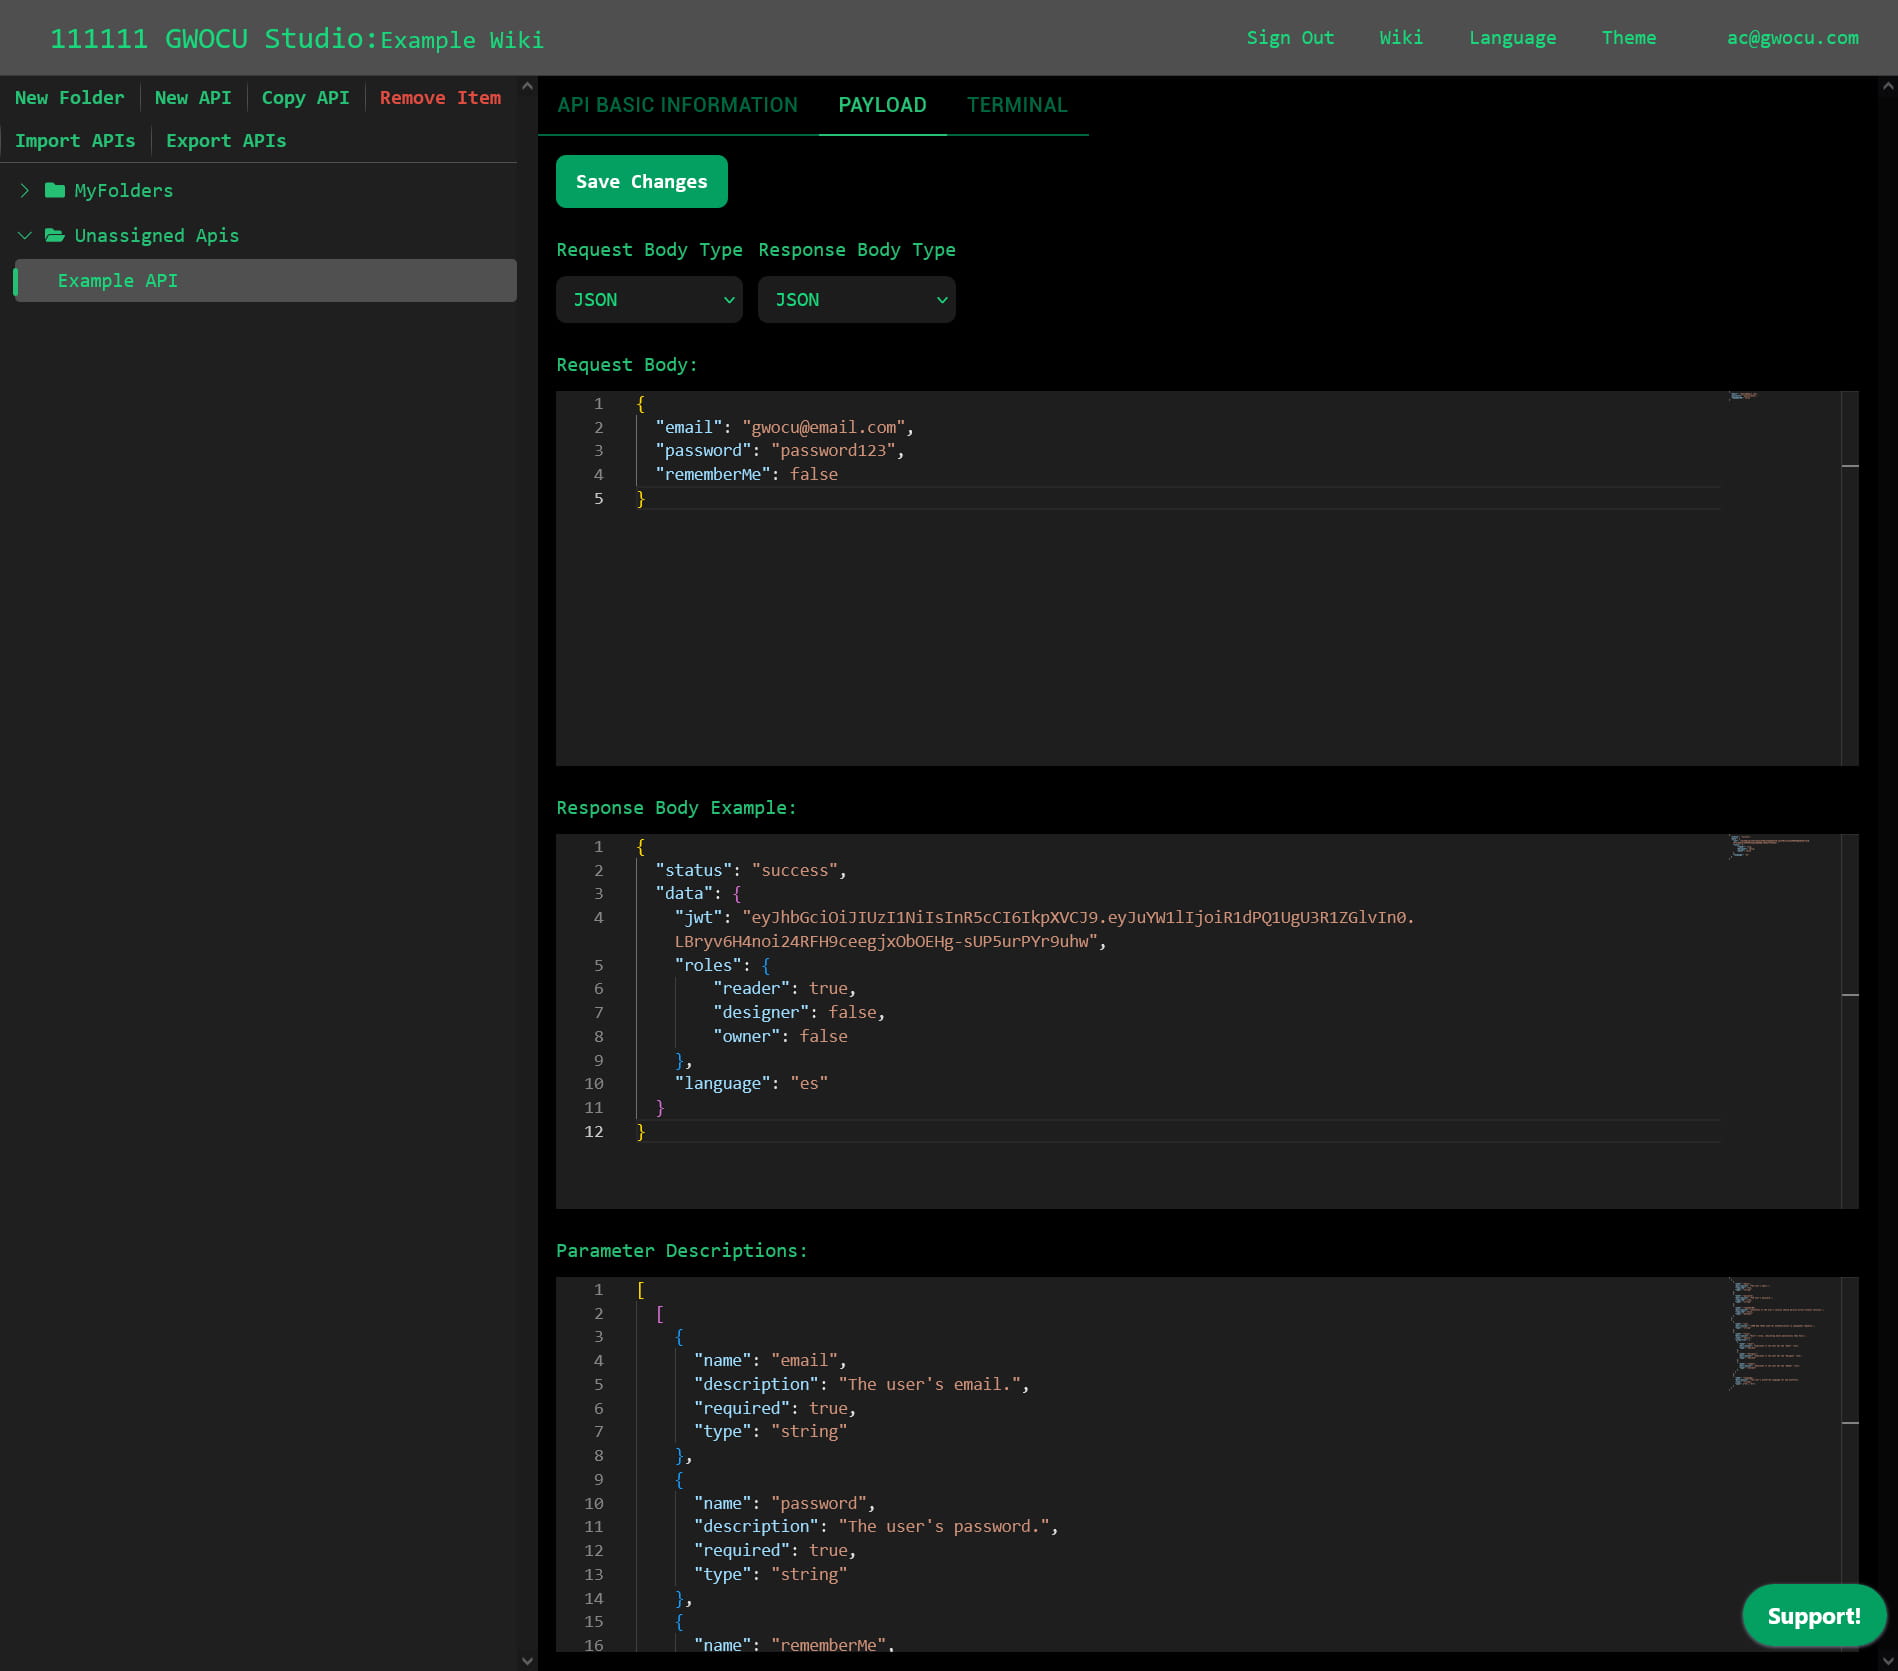Click the Unassigned Apis open folder icon

click(55, 235)
